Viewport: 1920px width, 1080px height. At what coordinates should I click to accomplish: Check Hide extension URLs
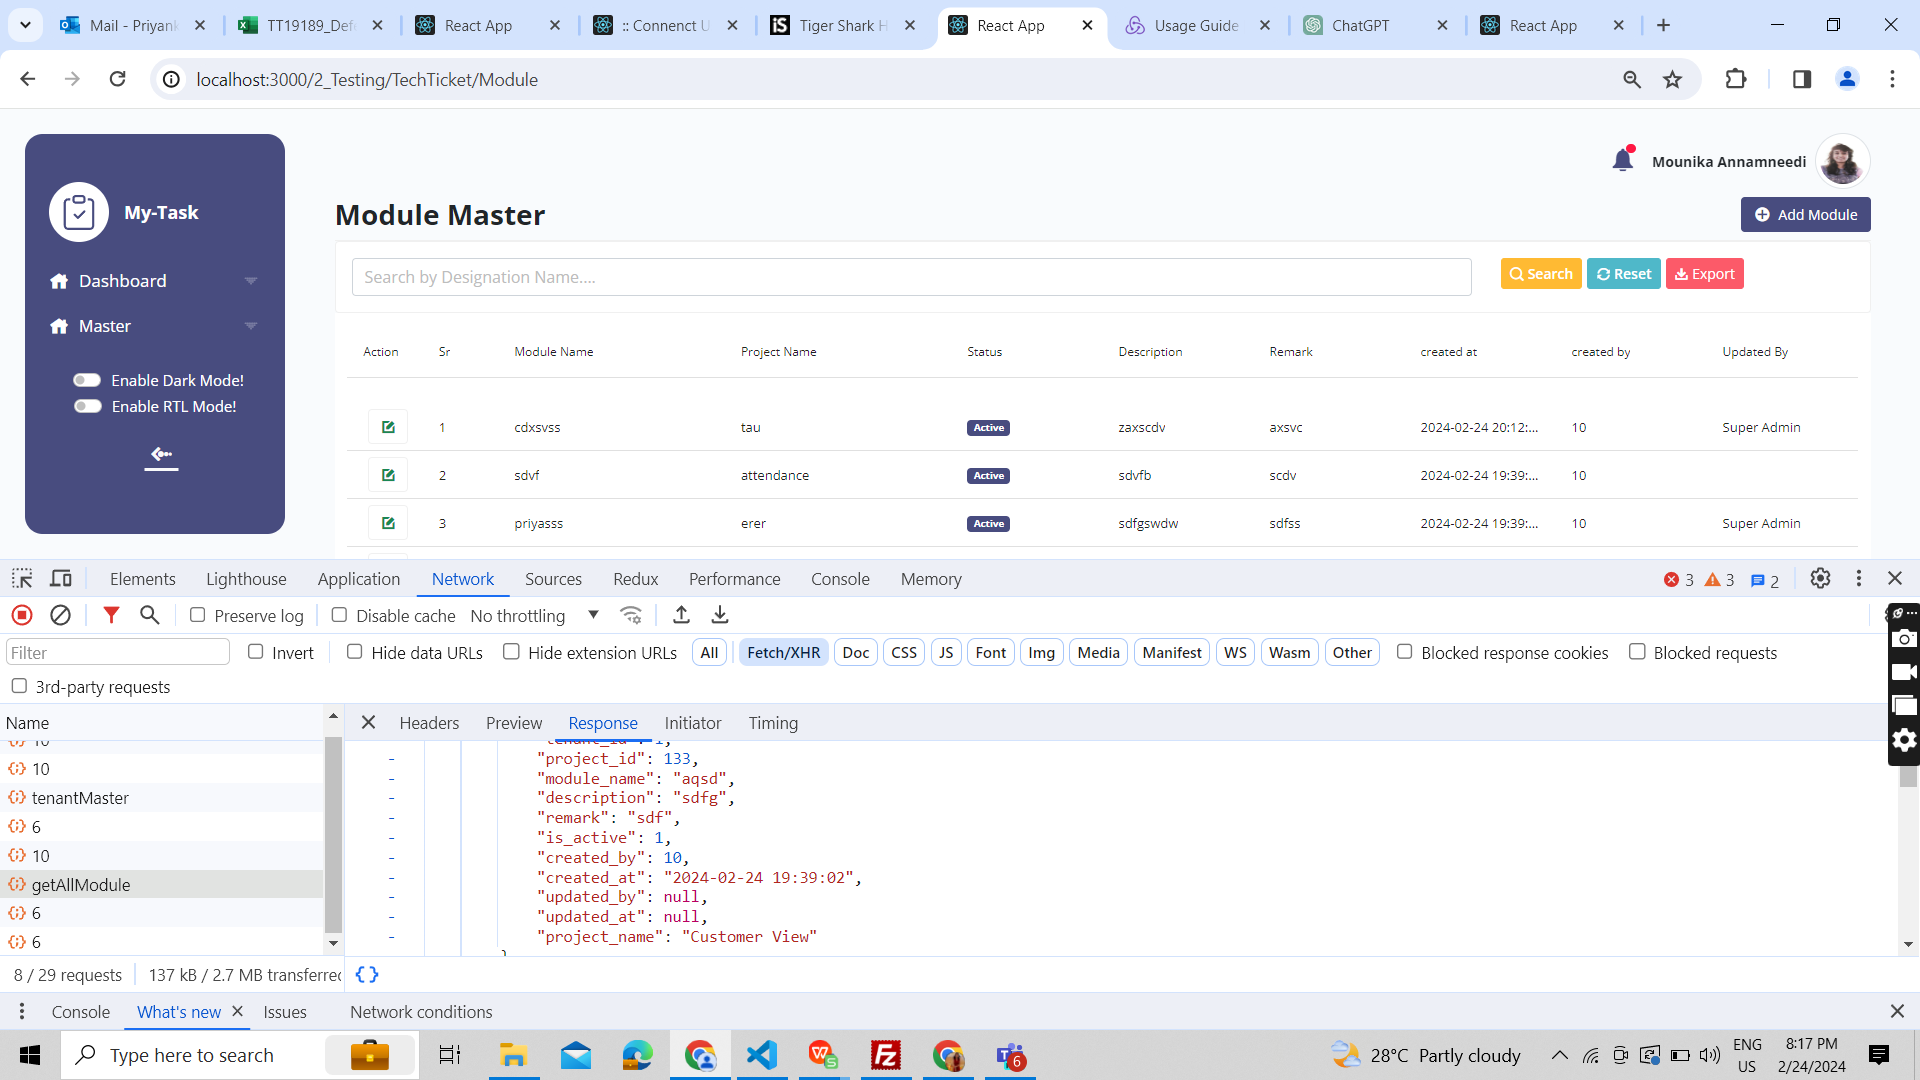[511, 652]
